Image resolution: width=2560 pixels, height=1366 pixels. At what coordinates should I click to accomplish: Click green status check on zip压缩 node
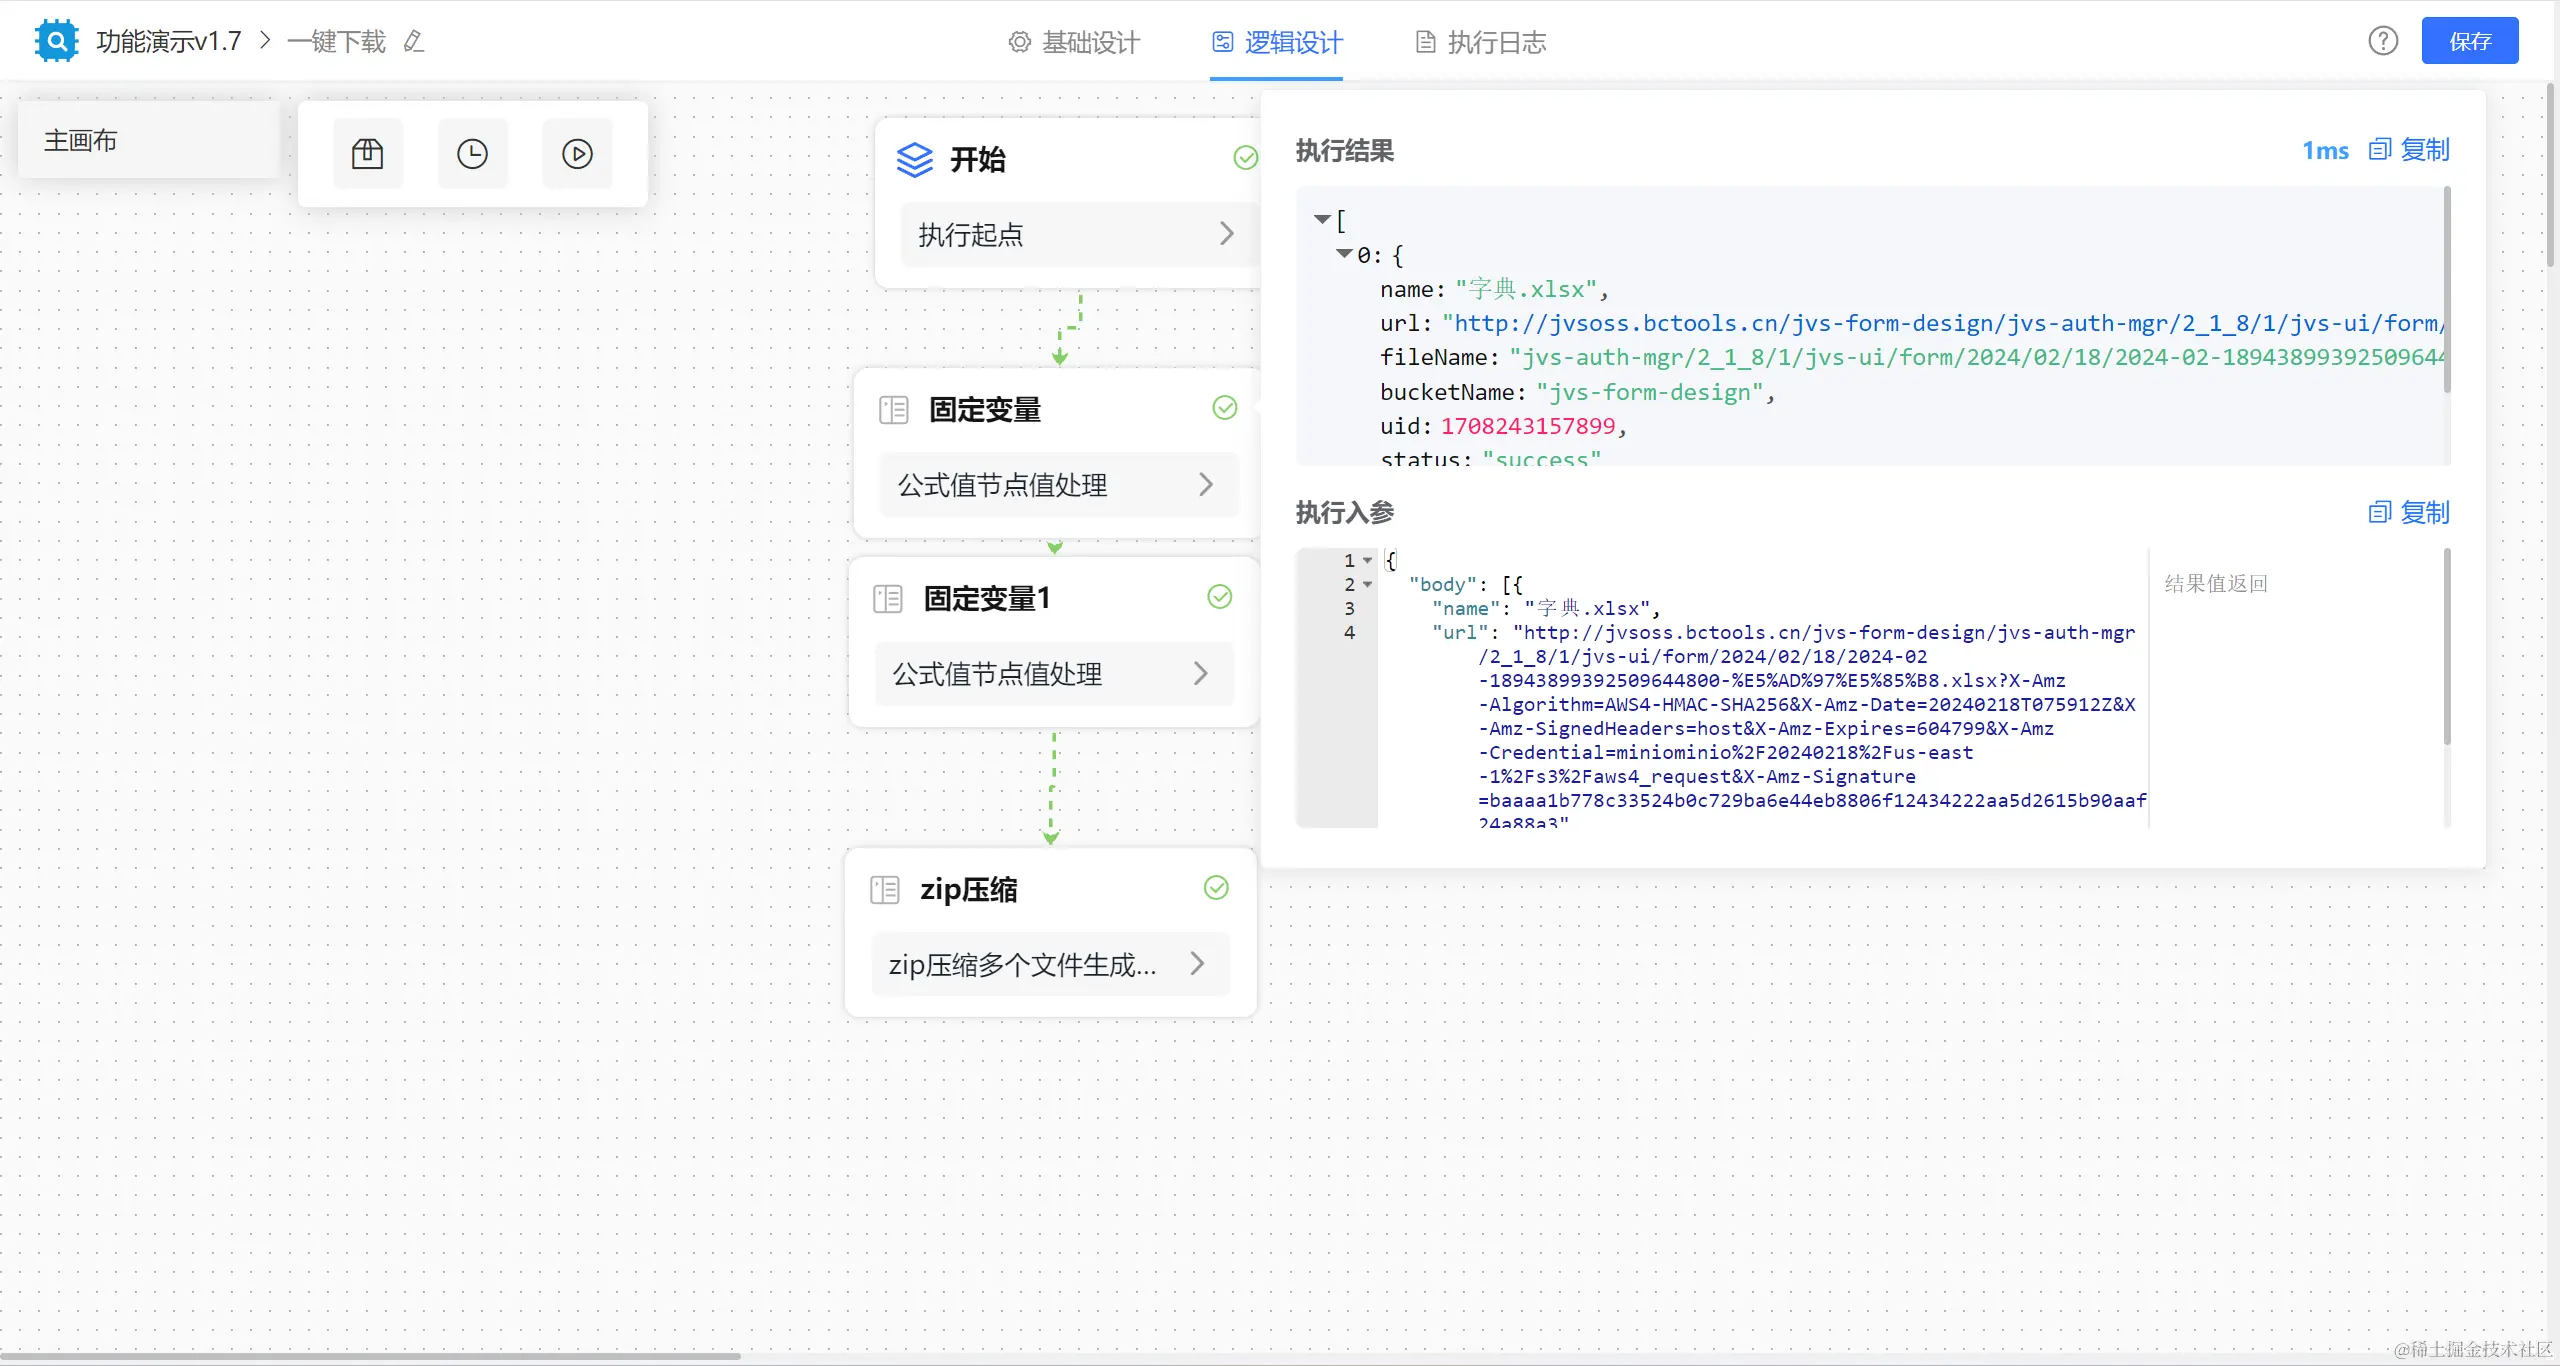coord(1216,888)
